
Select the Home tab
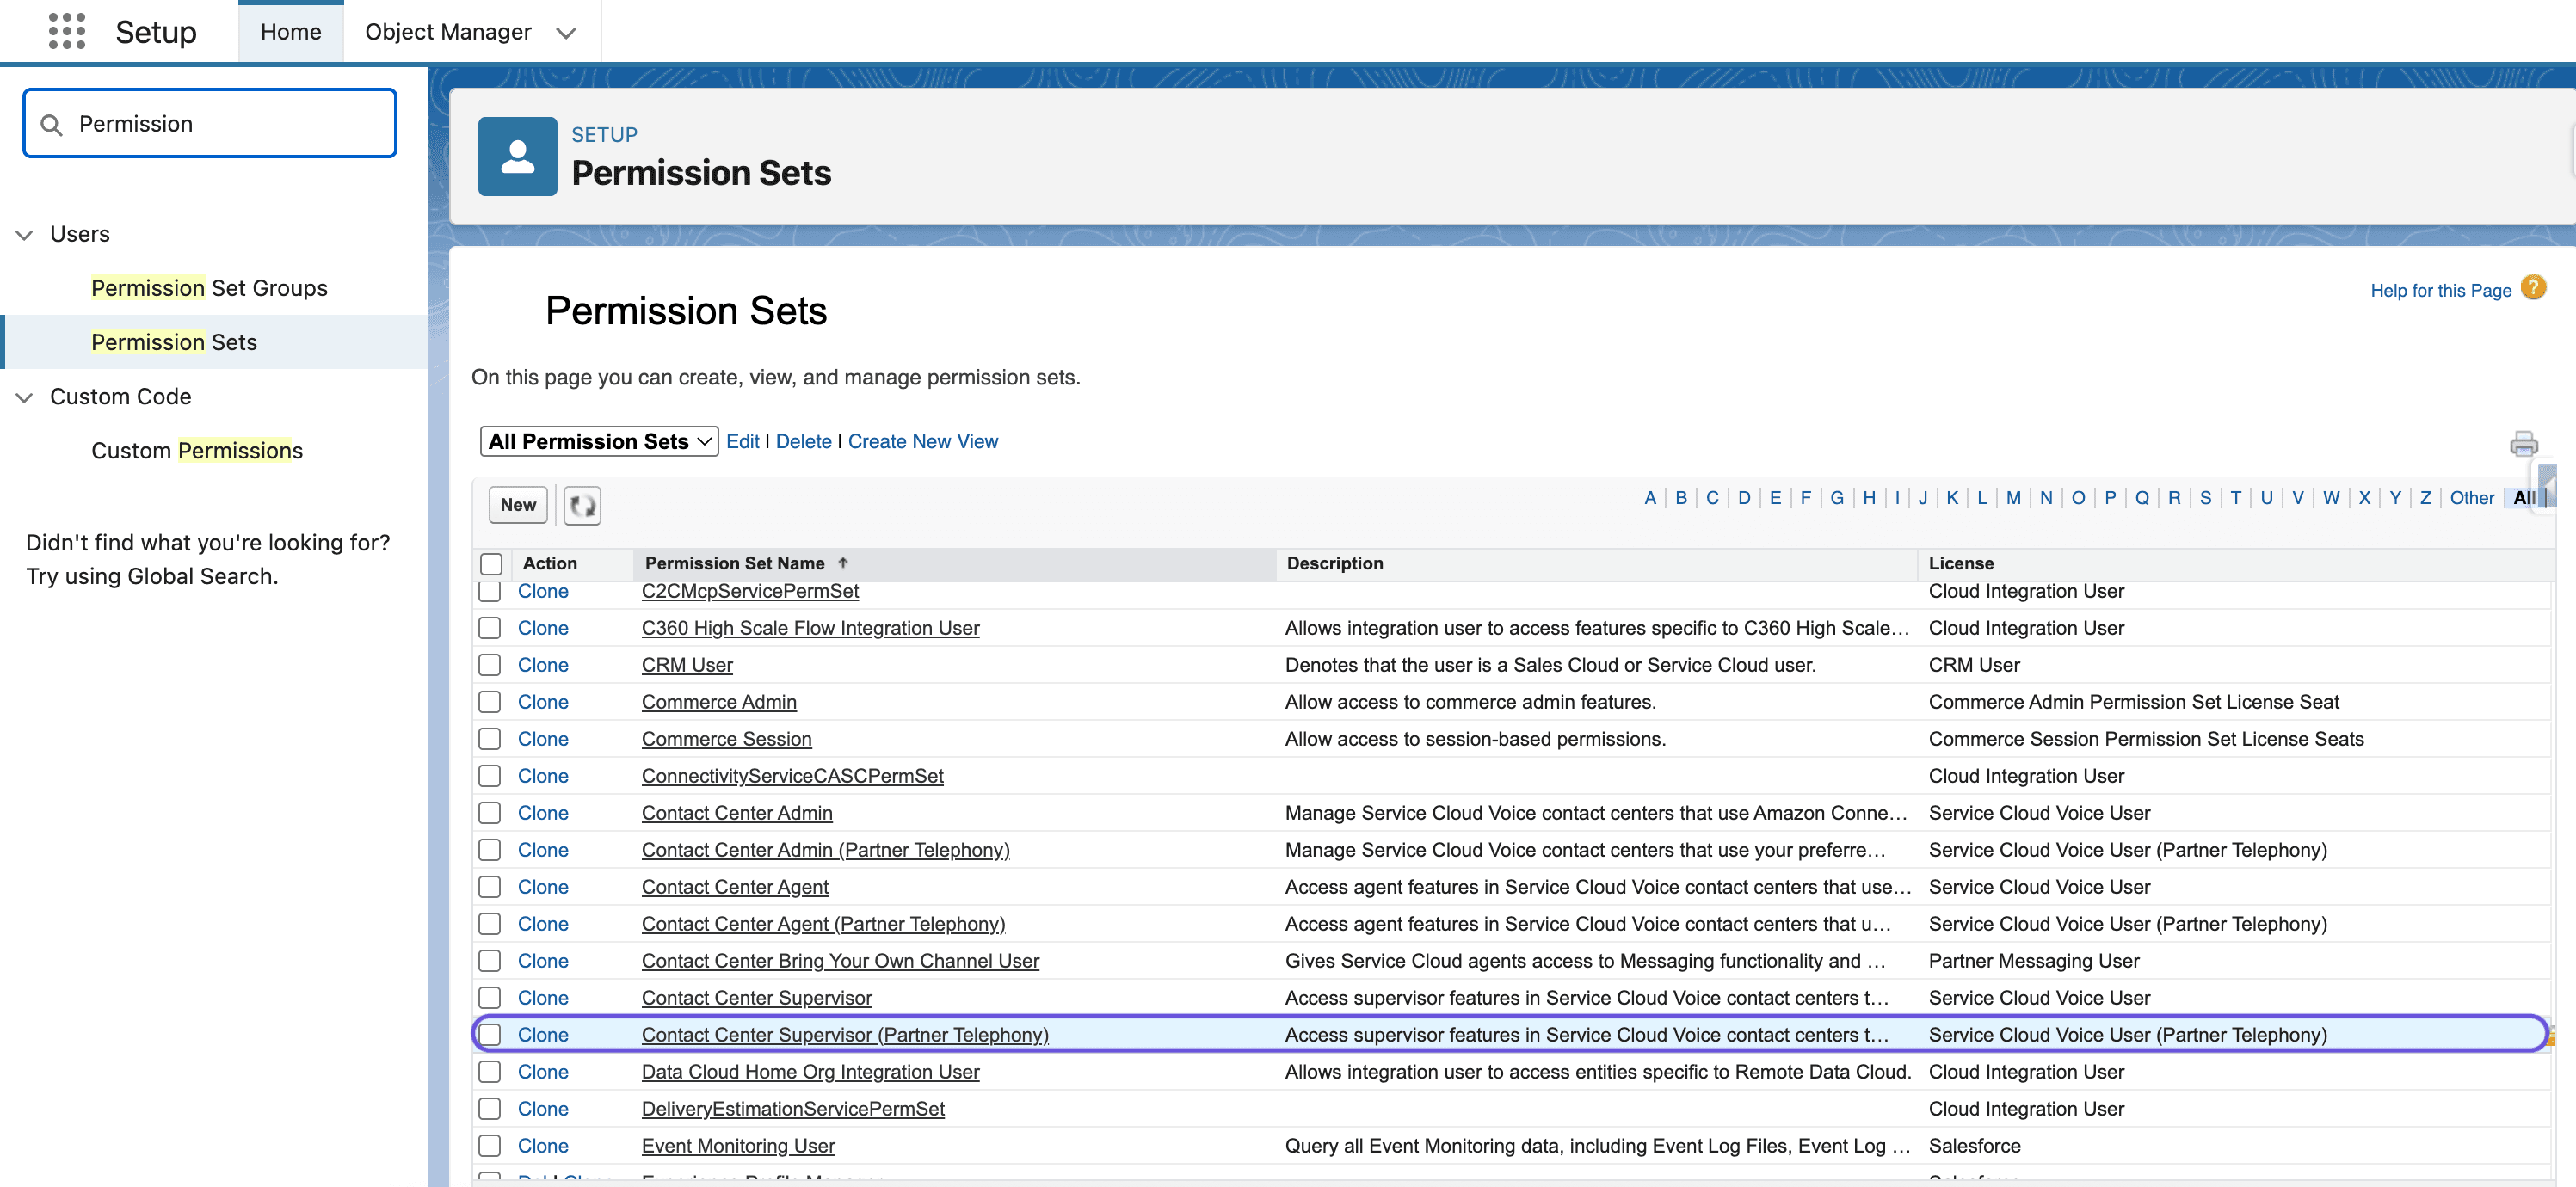coord(290,31)
